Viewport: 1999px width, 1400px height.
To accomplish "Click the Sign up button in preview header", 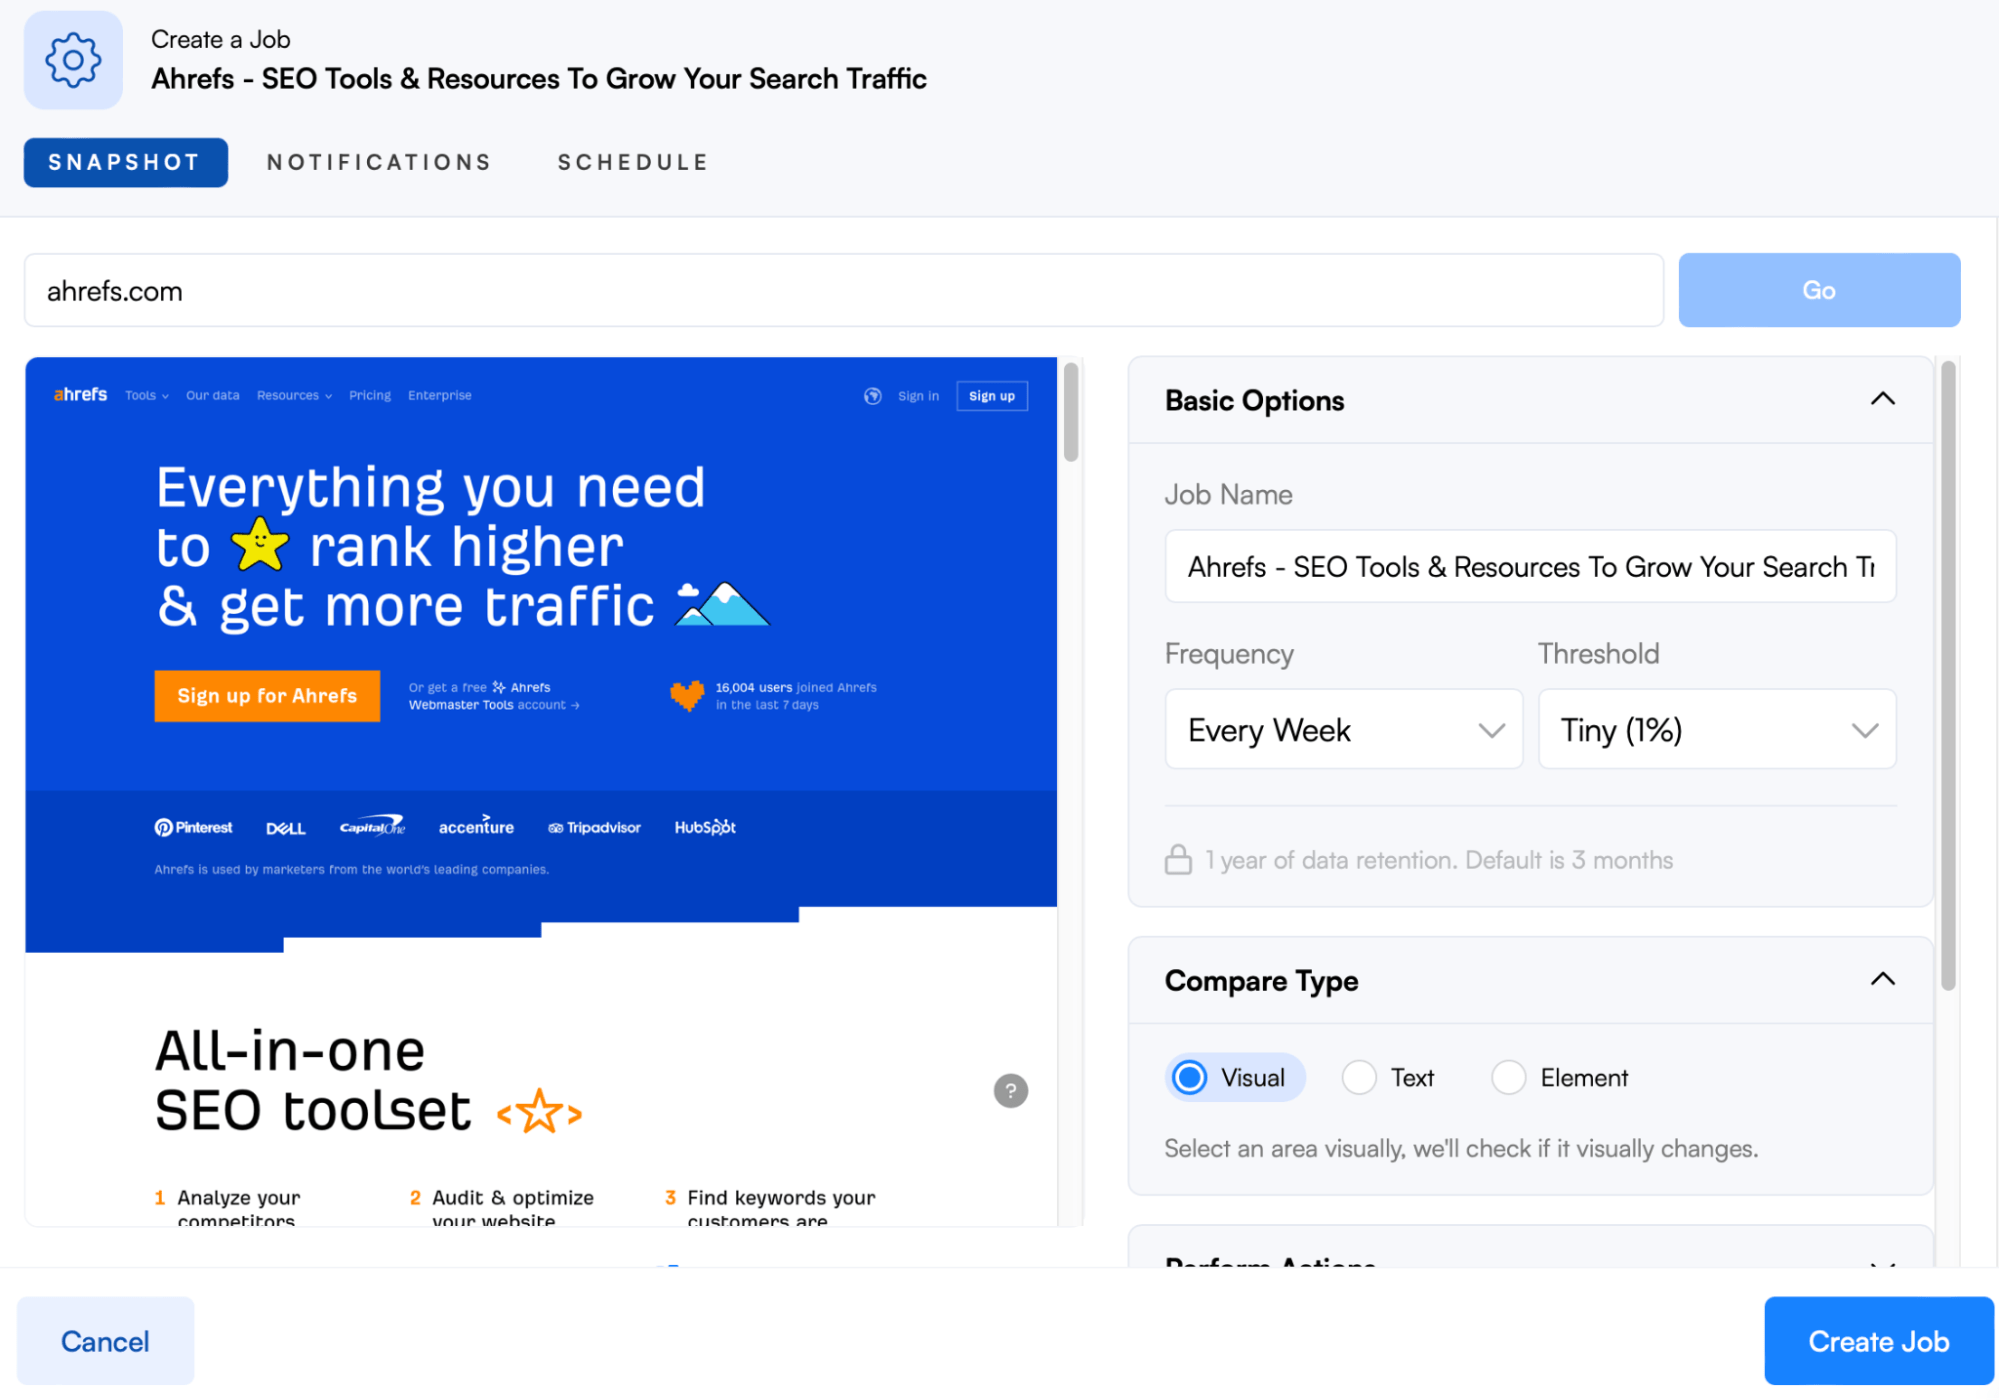I will pyautogui.click(x=991, y=396).
